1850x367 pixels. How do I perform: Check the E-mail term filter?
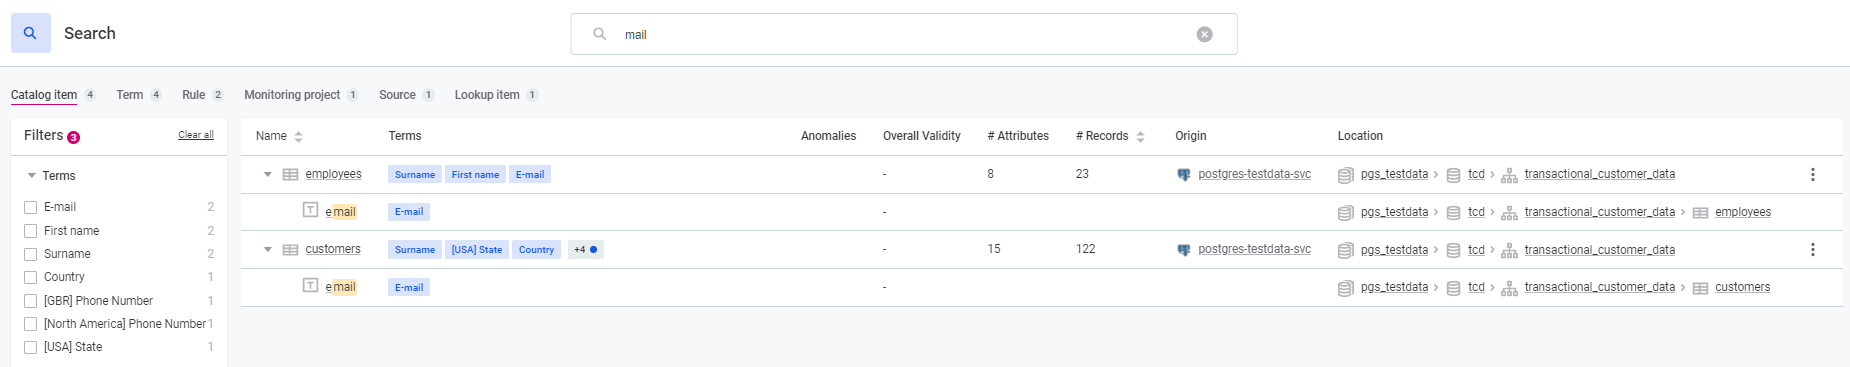pos(30,207)
